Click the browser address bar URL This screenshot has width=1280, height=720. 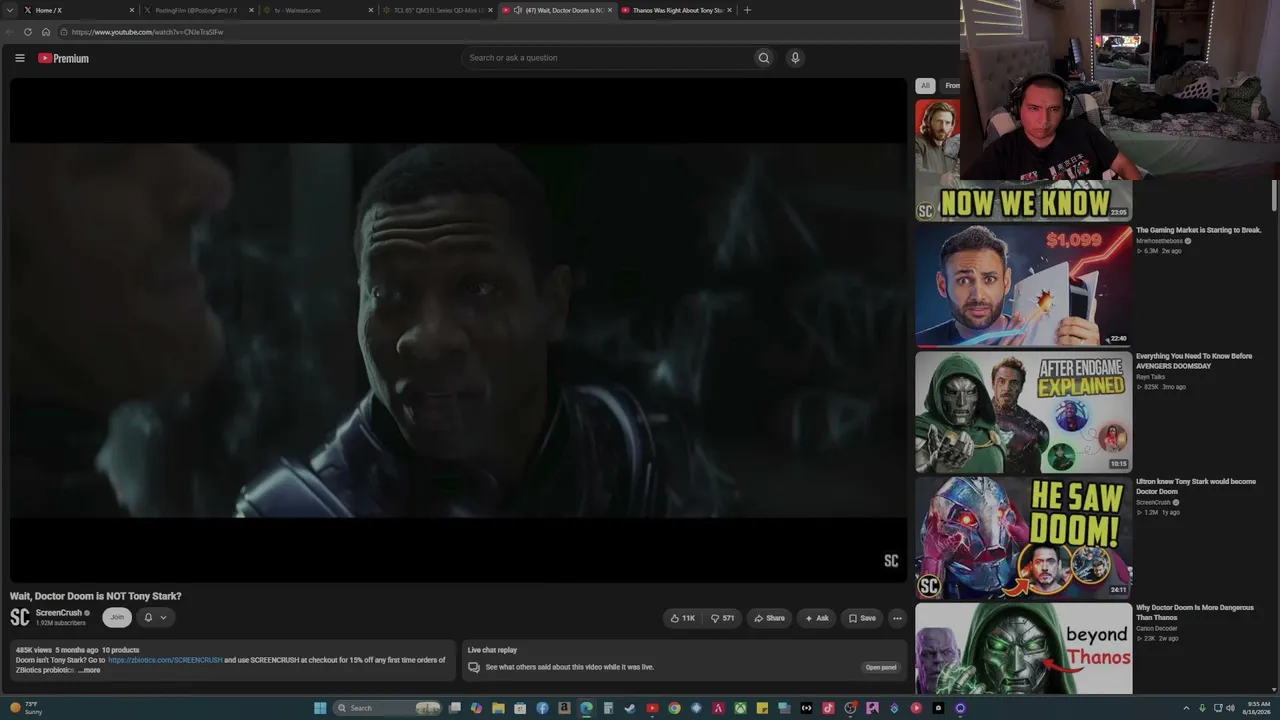[147, 32]
